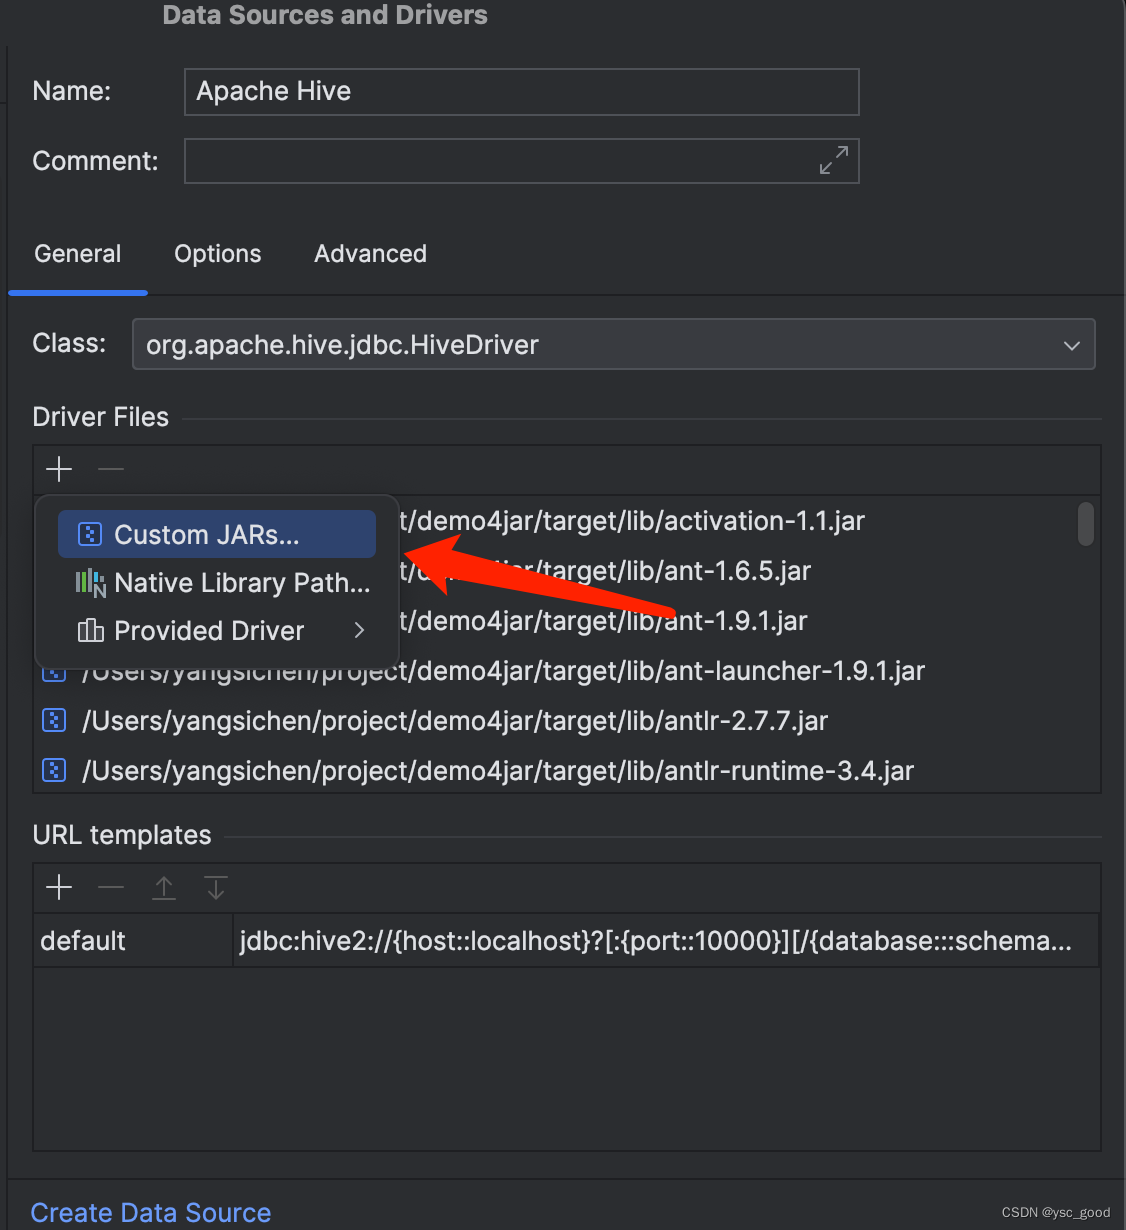Expand the driver class selection chevron

tap(1071, 344)
